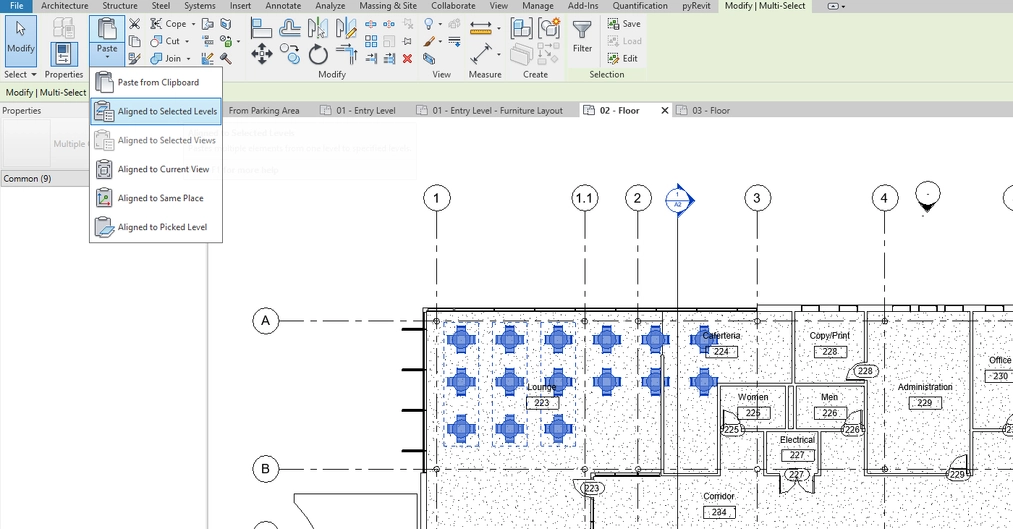
Task: Click Measure Between Two References icon
Action: coord(481,28)
